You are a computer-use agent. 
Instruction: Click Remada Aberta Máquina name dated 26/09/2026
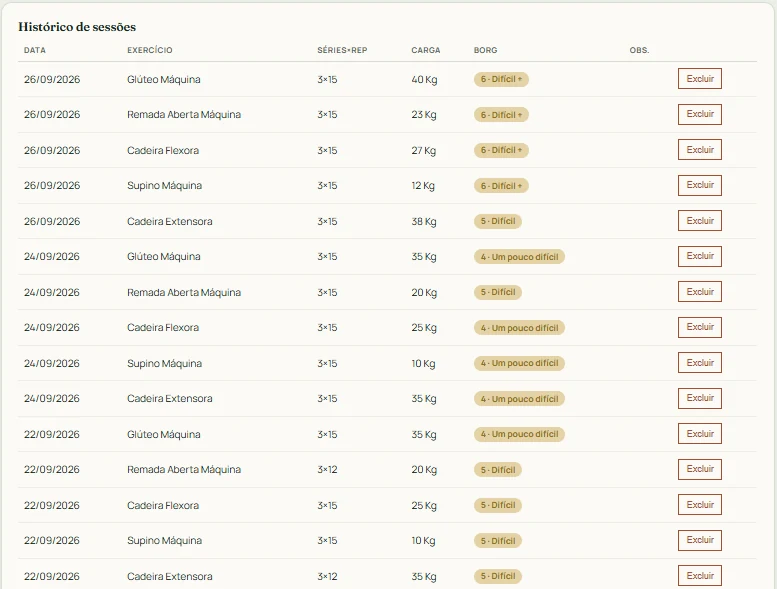point(184,115)
